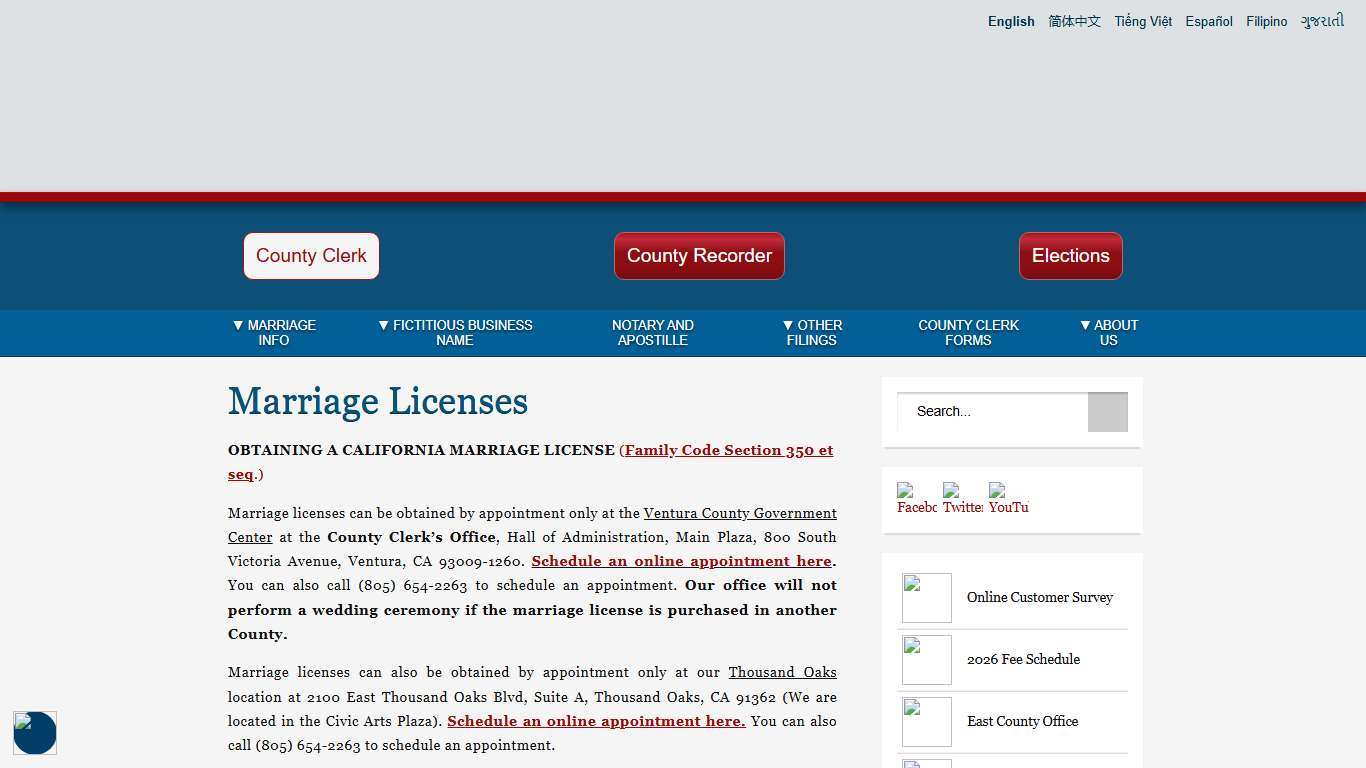1366x768 pixels.
Task: Click the accessibility widget icon
Action: (35, 733)
